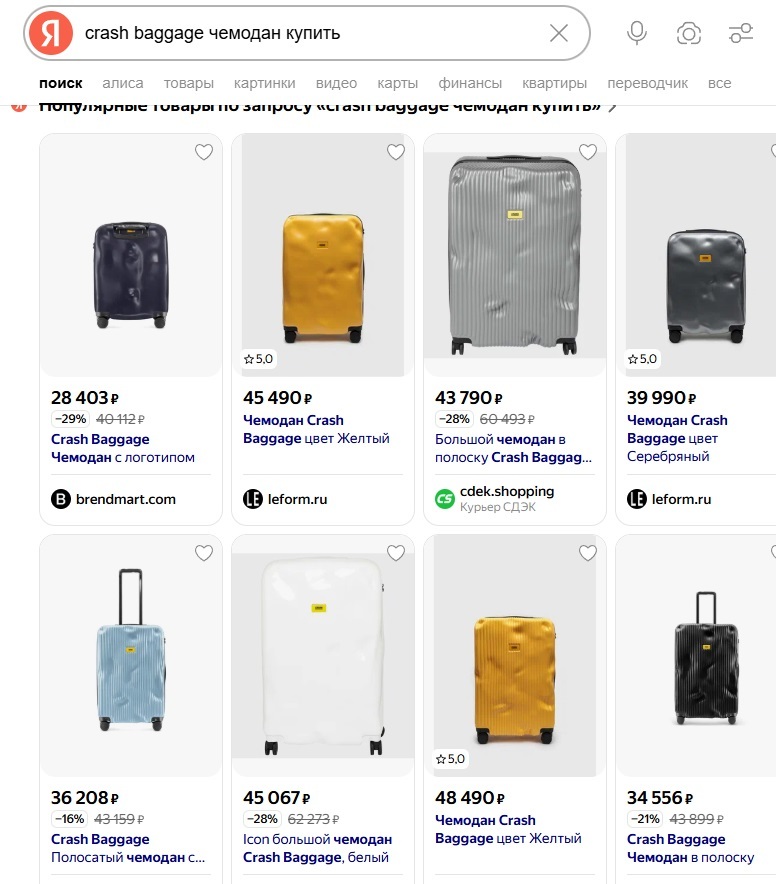This screenshot has width=776, height=884.
Task: Favorite the yellow 45 490 ₽ suitcase
Action: coord(396,152)
